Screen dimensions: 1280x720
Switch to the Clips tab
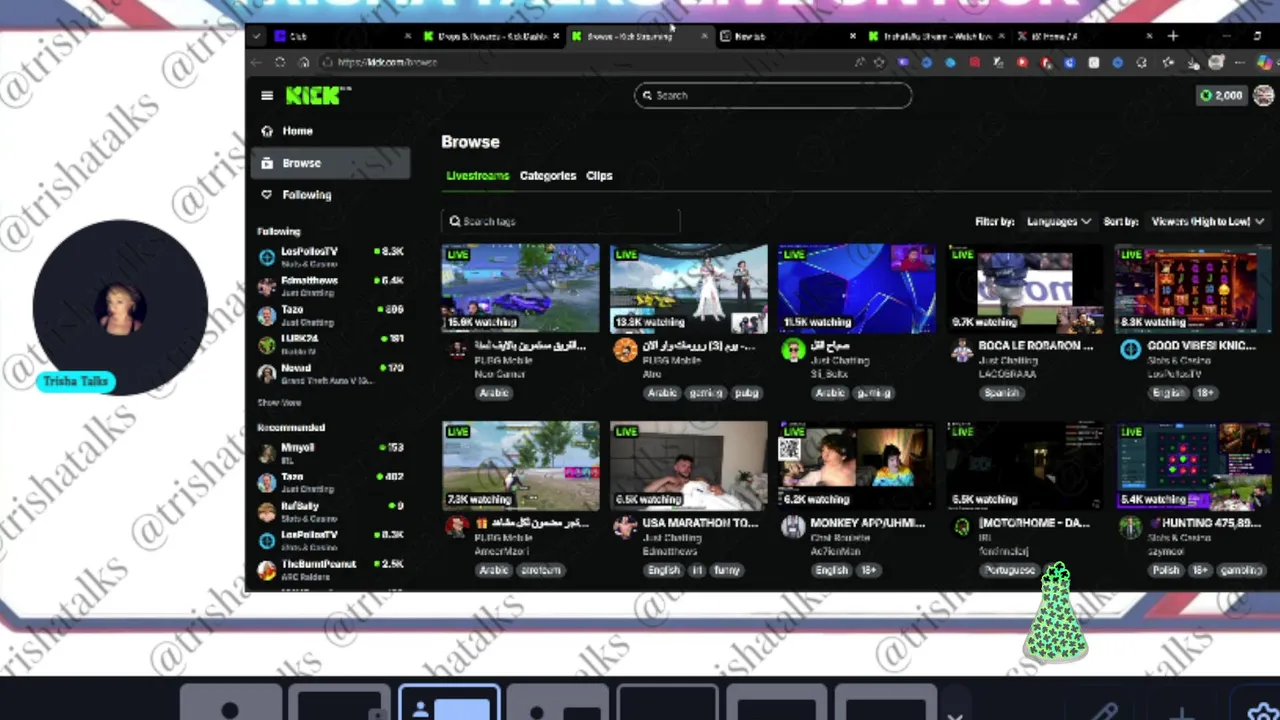(x=599, y=176)
